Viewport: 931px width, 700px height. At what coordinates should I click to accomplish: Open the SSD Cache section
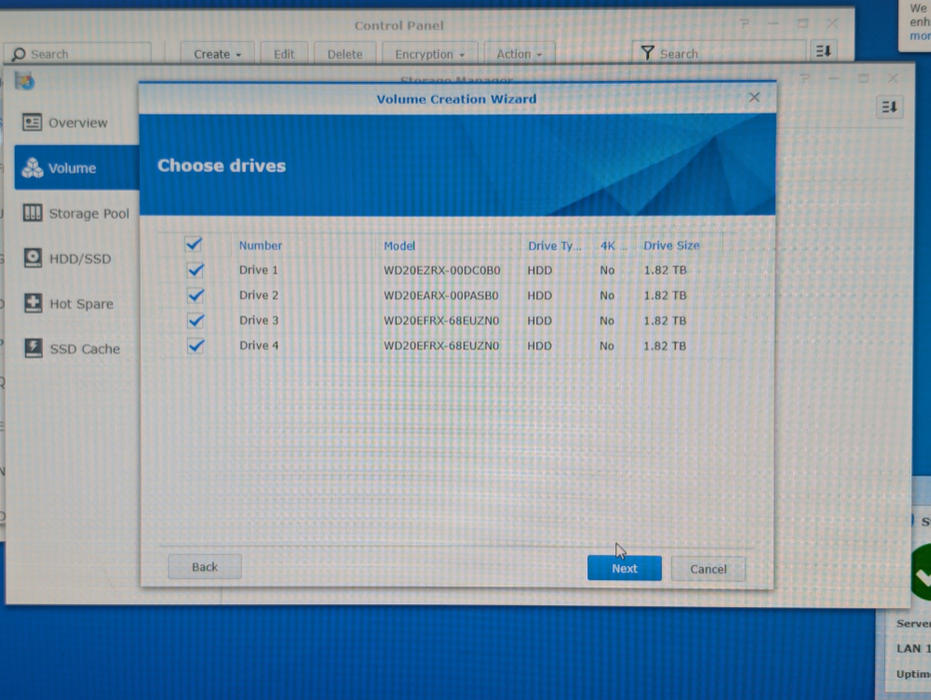click(x=81, y=348)
